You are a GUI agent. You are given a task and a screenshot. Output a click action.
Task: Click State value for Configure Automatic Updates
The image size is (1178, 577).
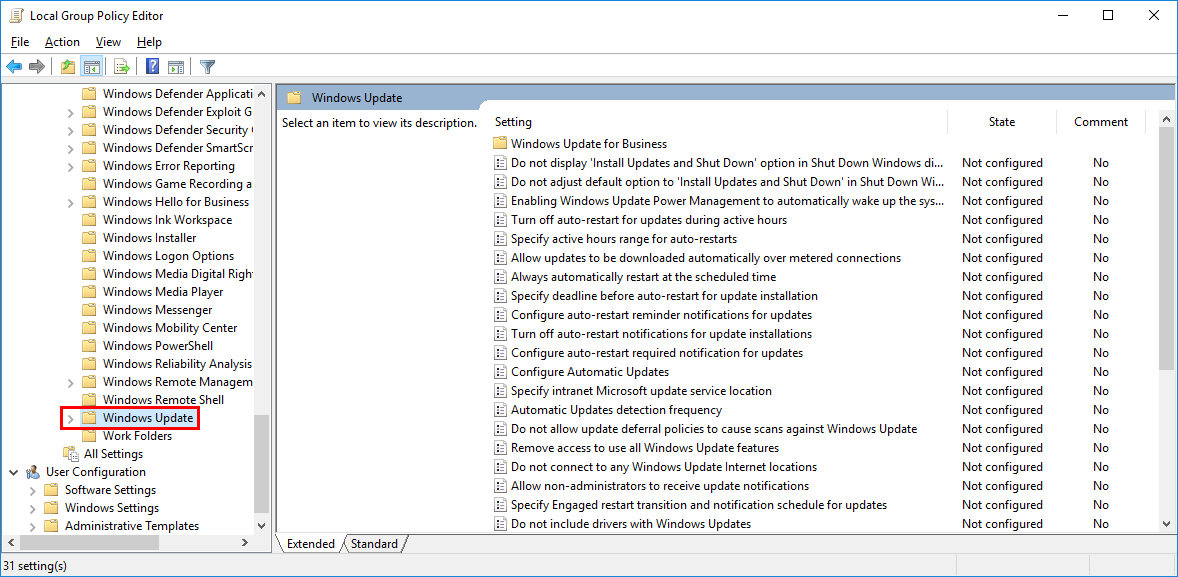click(x=1002, y=372)
